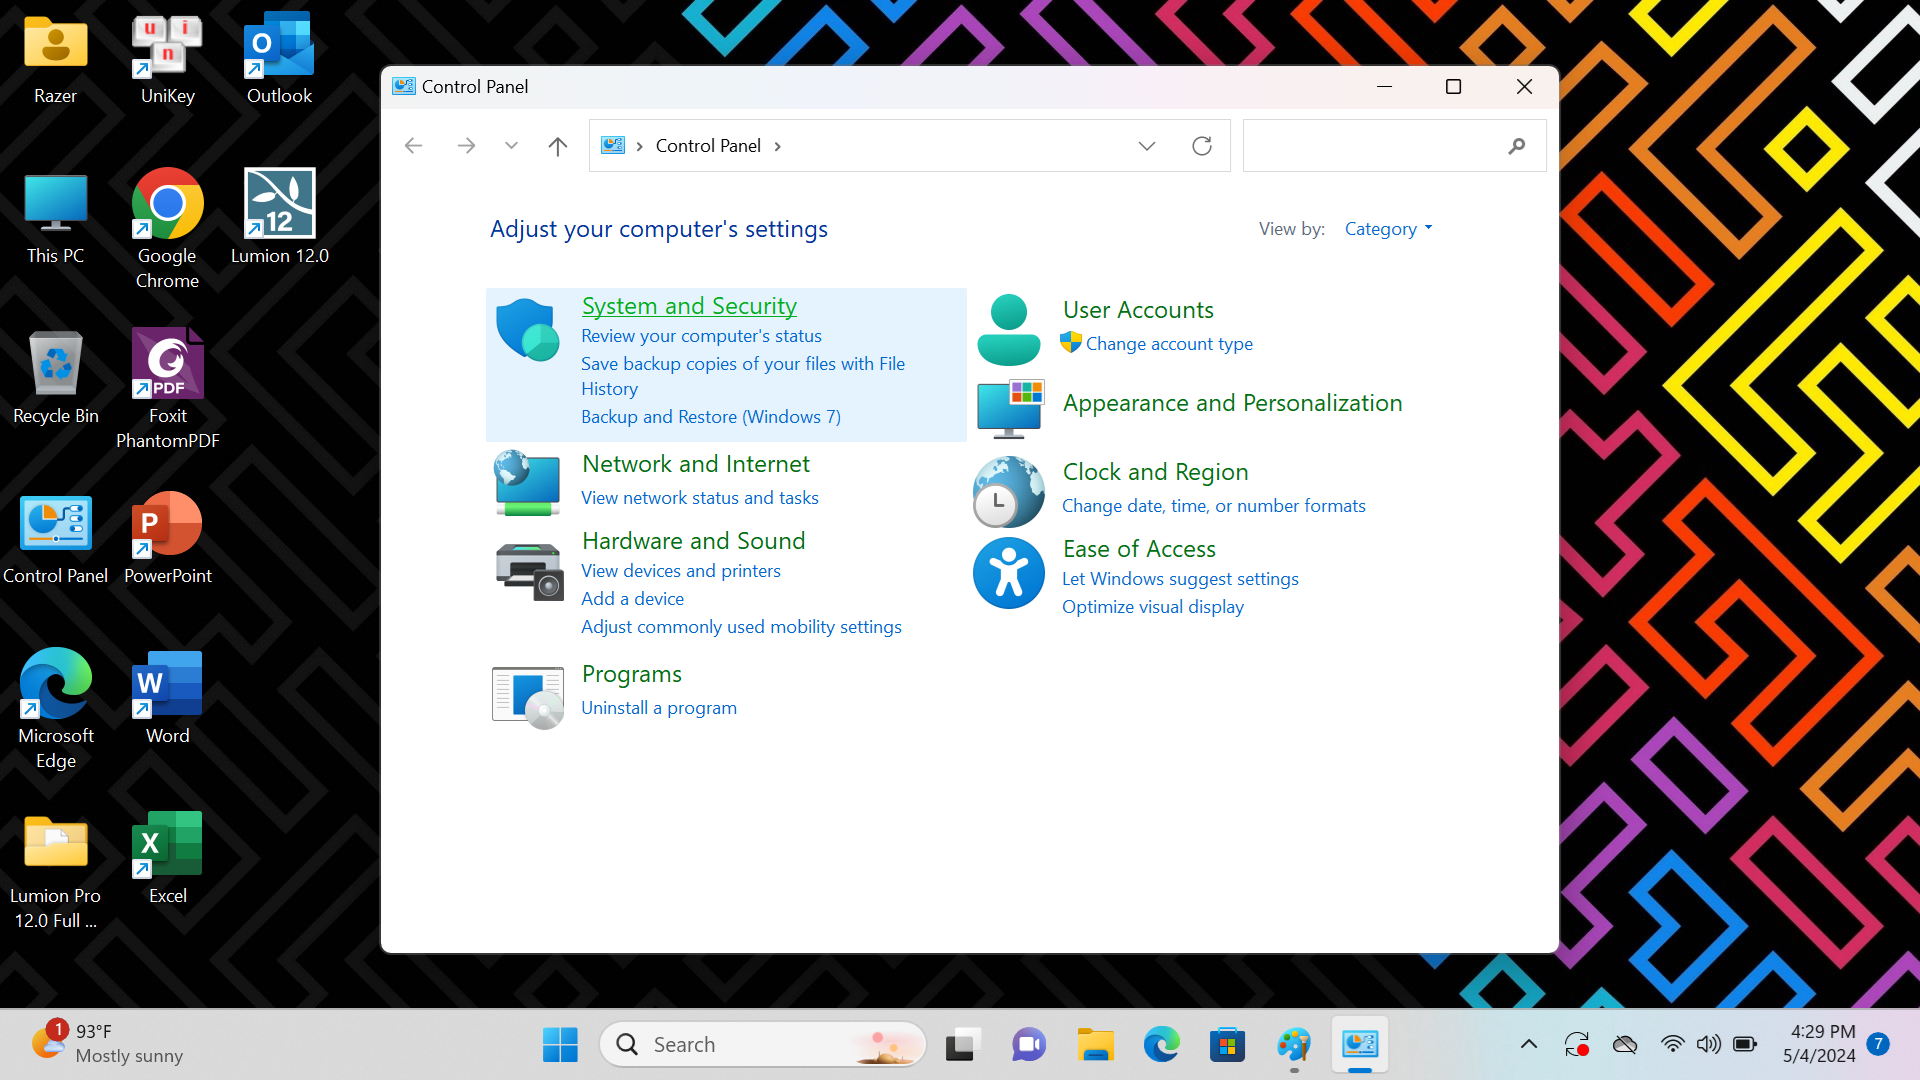The image size is (1920, 1080).
Task: Click Uninstall a program link
Action: [659, 707]
